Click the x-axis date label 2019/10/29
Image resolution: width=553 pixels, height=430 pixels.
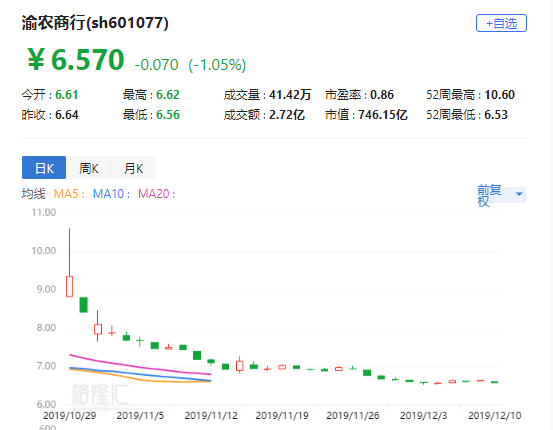[69, 416]
